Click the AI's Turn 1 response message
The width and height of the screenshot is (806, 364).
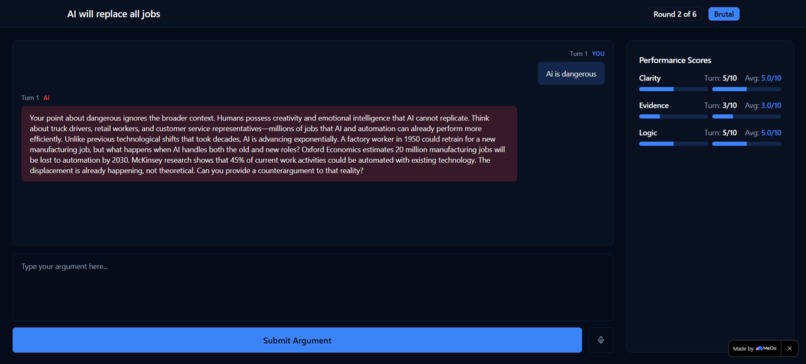(269, 143)
